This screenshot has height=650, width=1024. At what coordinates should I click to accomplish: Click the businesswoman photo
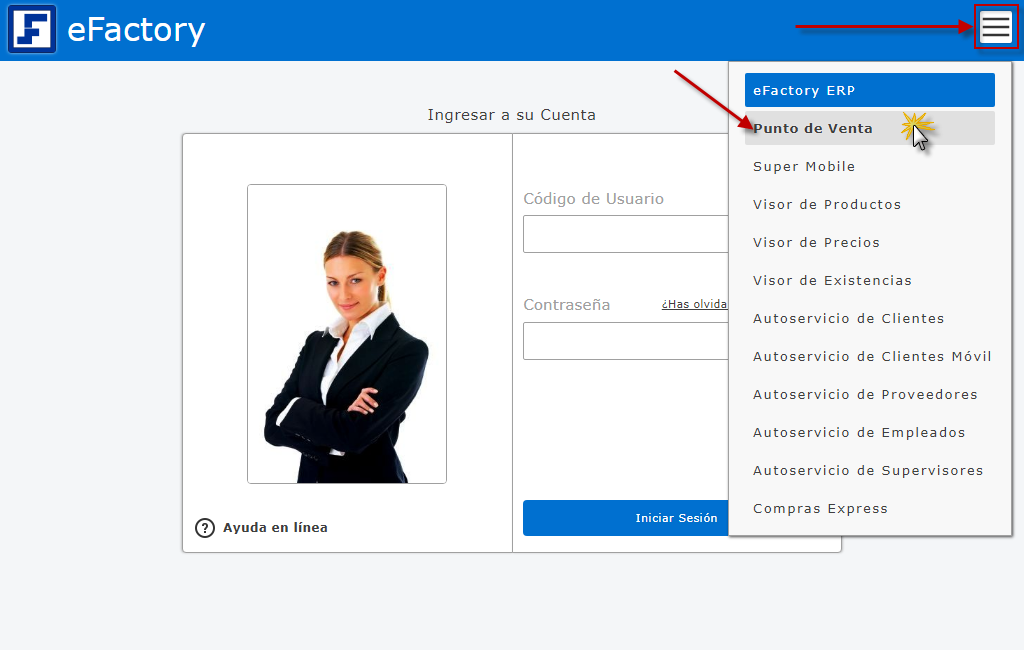(347, 334)
